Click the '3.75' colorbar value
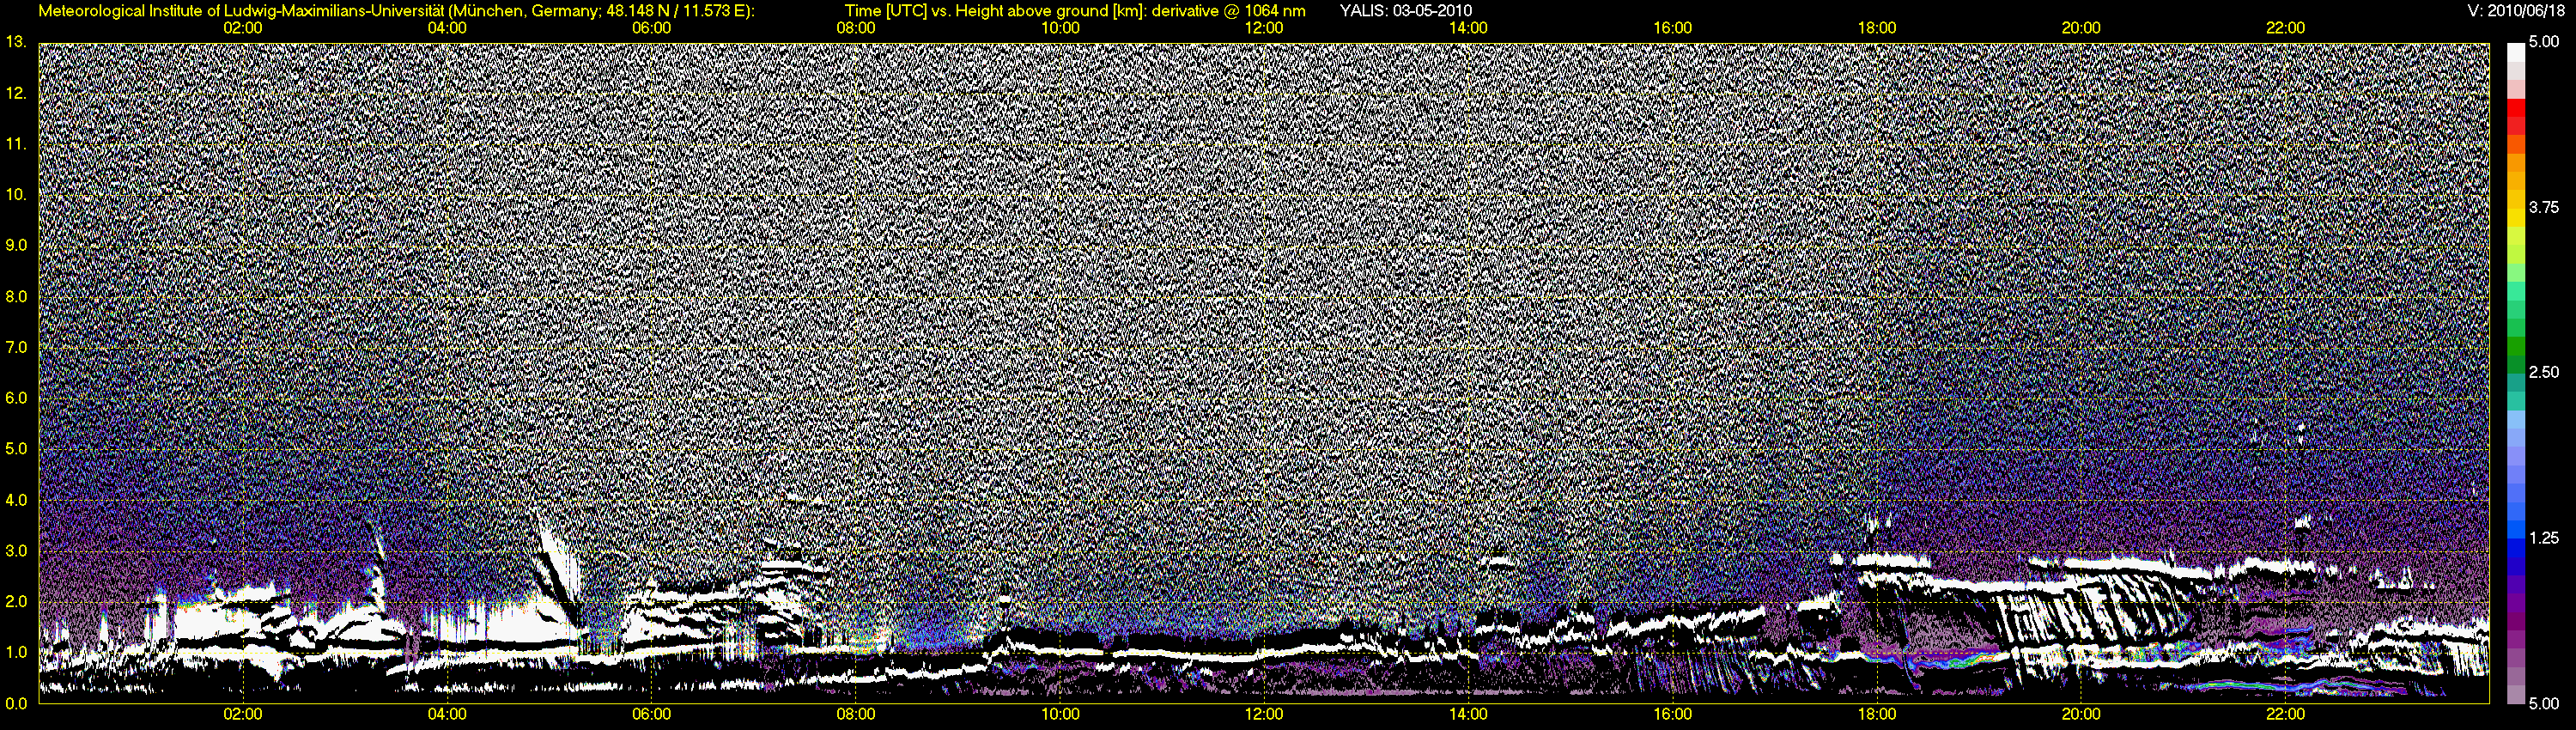This screenshot has width=2576, height=730. [2544, 207]
